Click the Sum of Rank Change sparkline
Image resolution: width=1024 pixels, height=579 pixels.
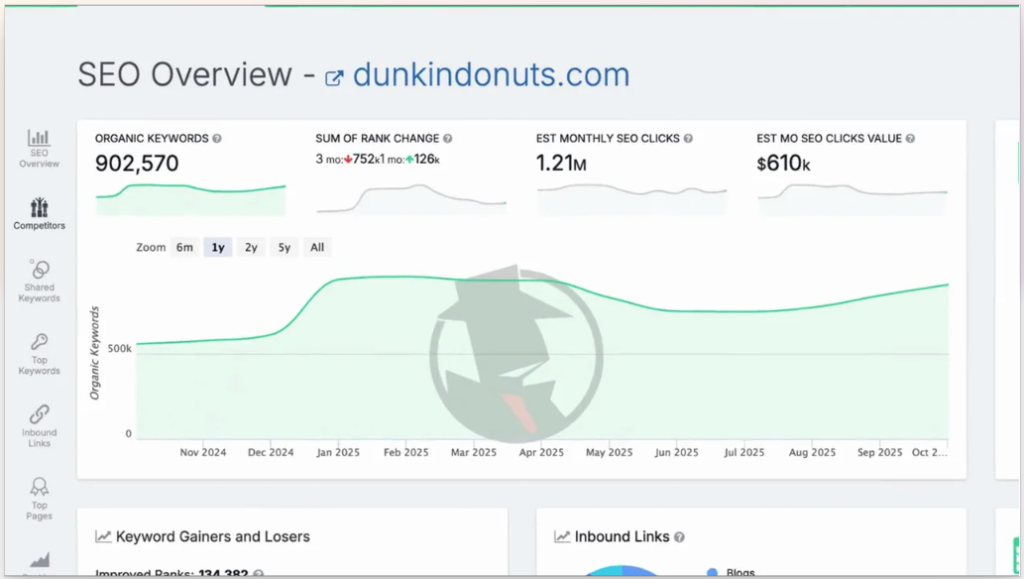coord(411,199)
